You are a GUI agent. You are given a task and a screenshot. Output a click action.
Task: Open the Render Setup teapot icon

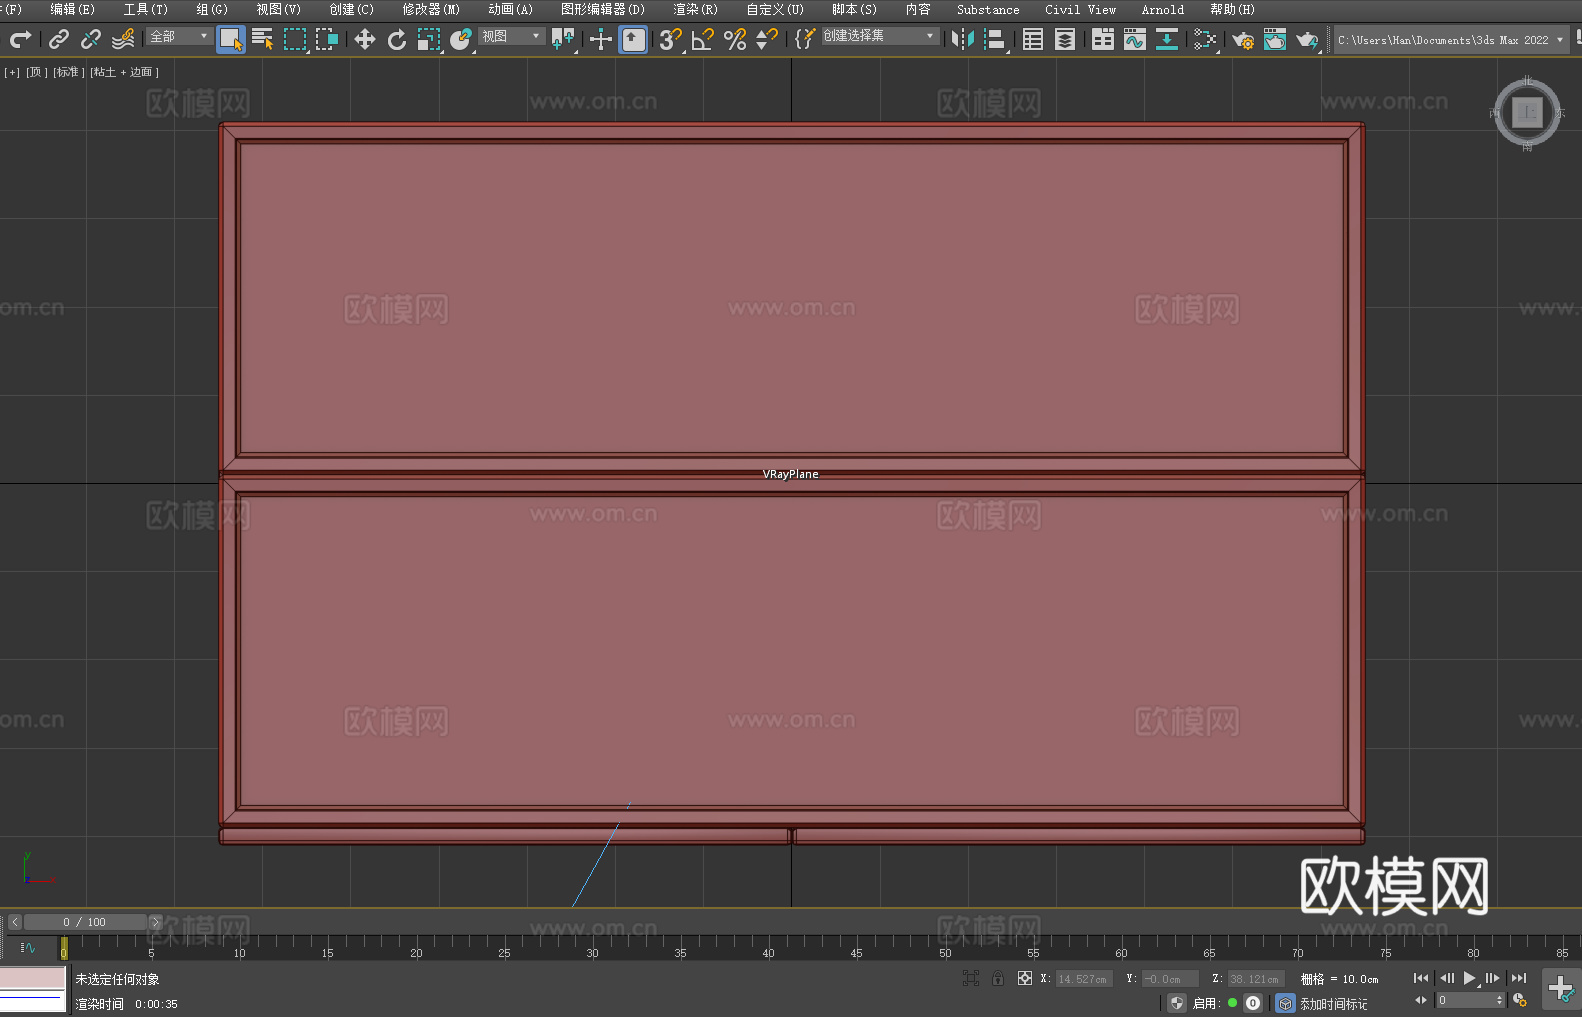coord(1242,39)
